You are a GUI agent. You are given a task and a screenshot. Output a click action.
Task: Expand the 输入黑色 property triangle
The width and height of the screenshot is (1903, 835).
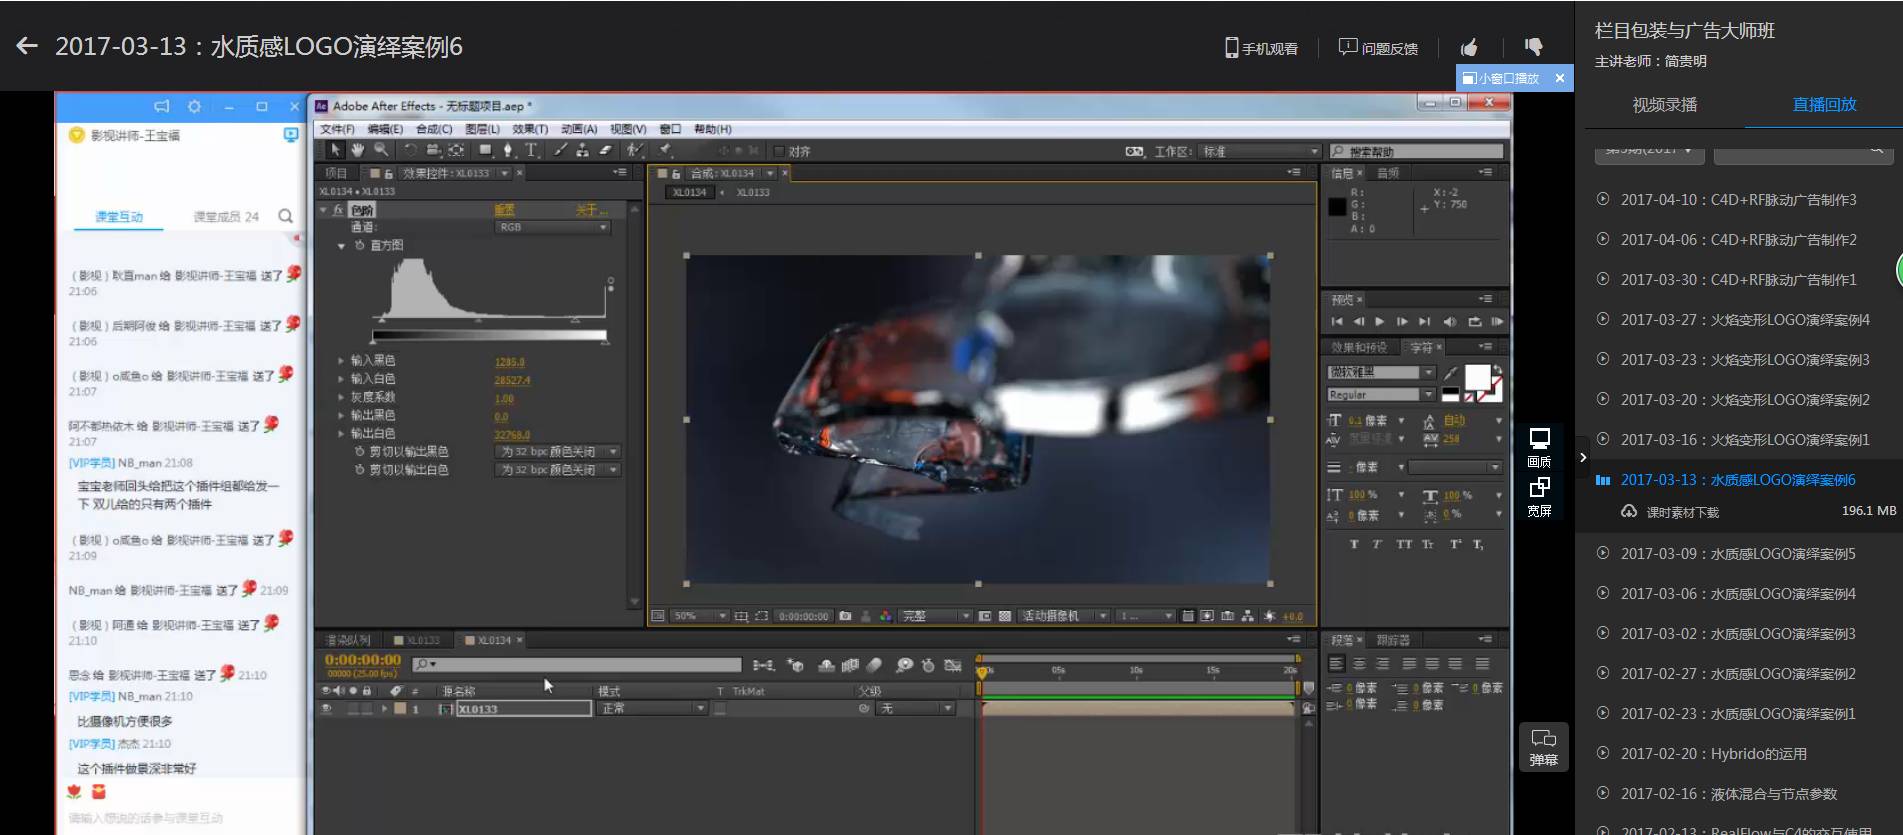341,361
